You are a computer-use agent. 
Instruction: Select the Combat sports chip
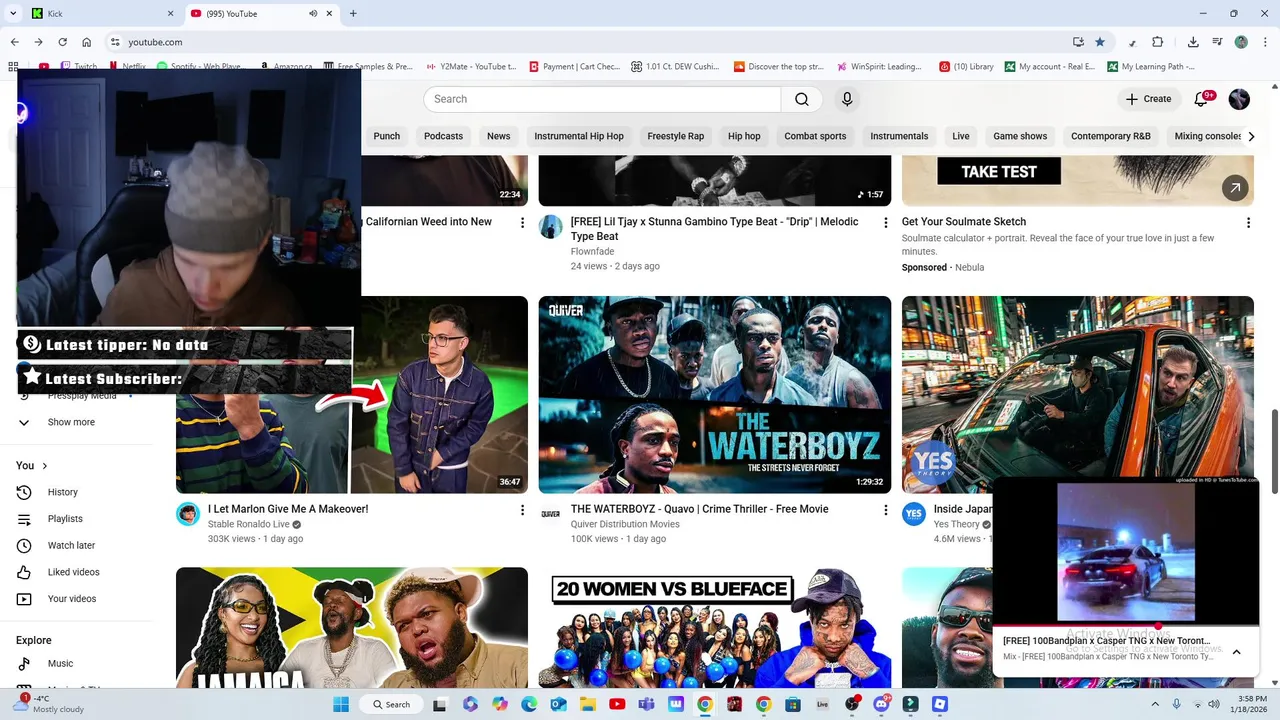(x=815, y=136)
